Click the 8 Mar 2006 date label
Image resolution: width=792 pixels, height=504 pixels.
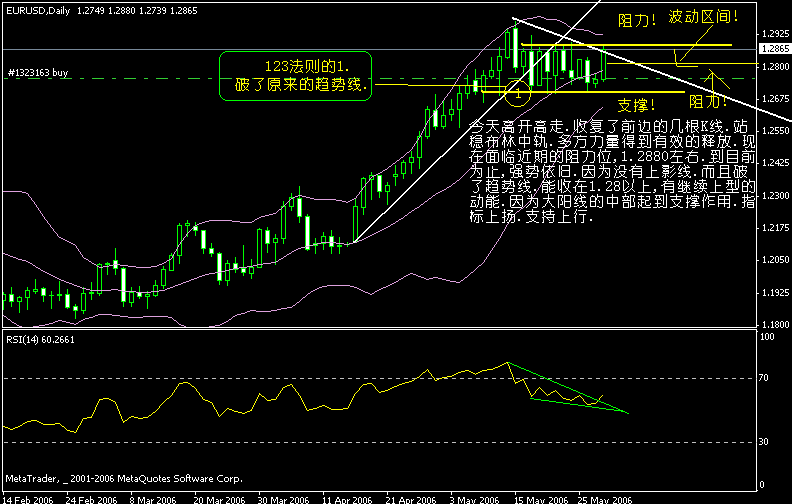pos(153,500)
